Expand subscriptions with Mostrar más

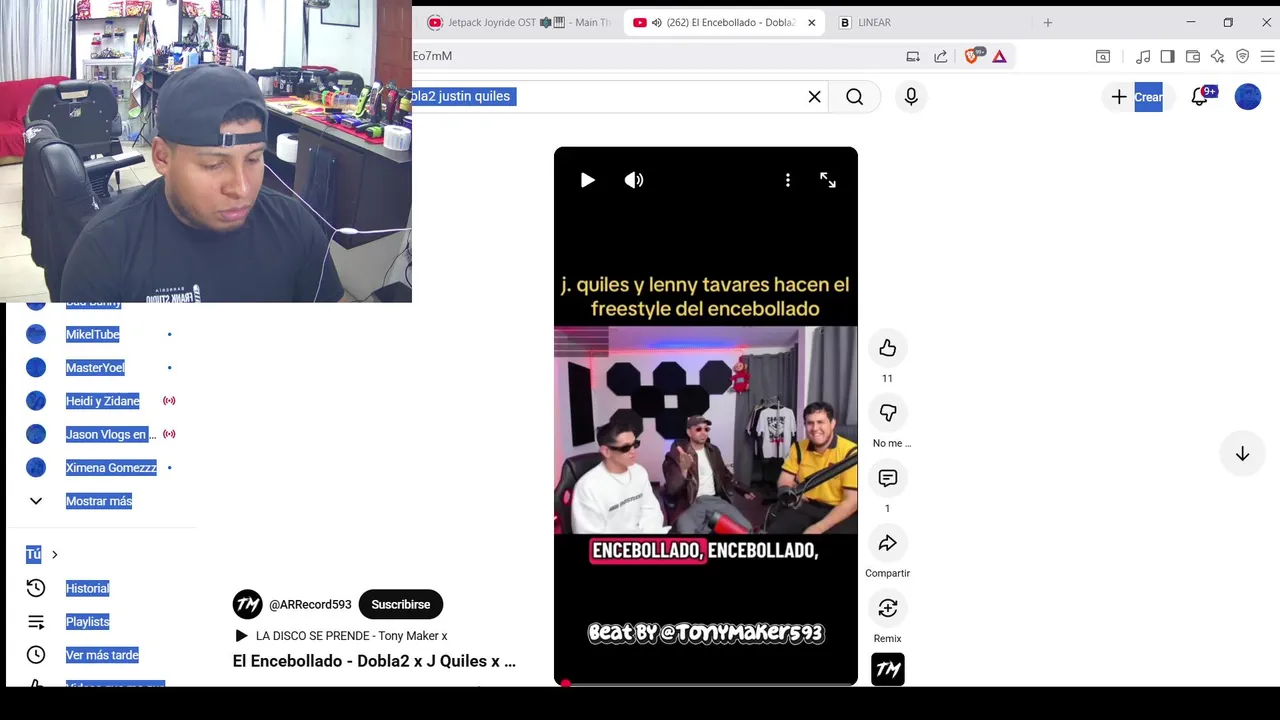[x=99, y=501]
